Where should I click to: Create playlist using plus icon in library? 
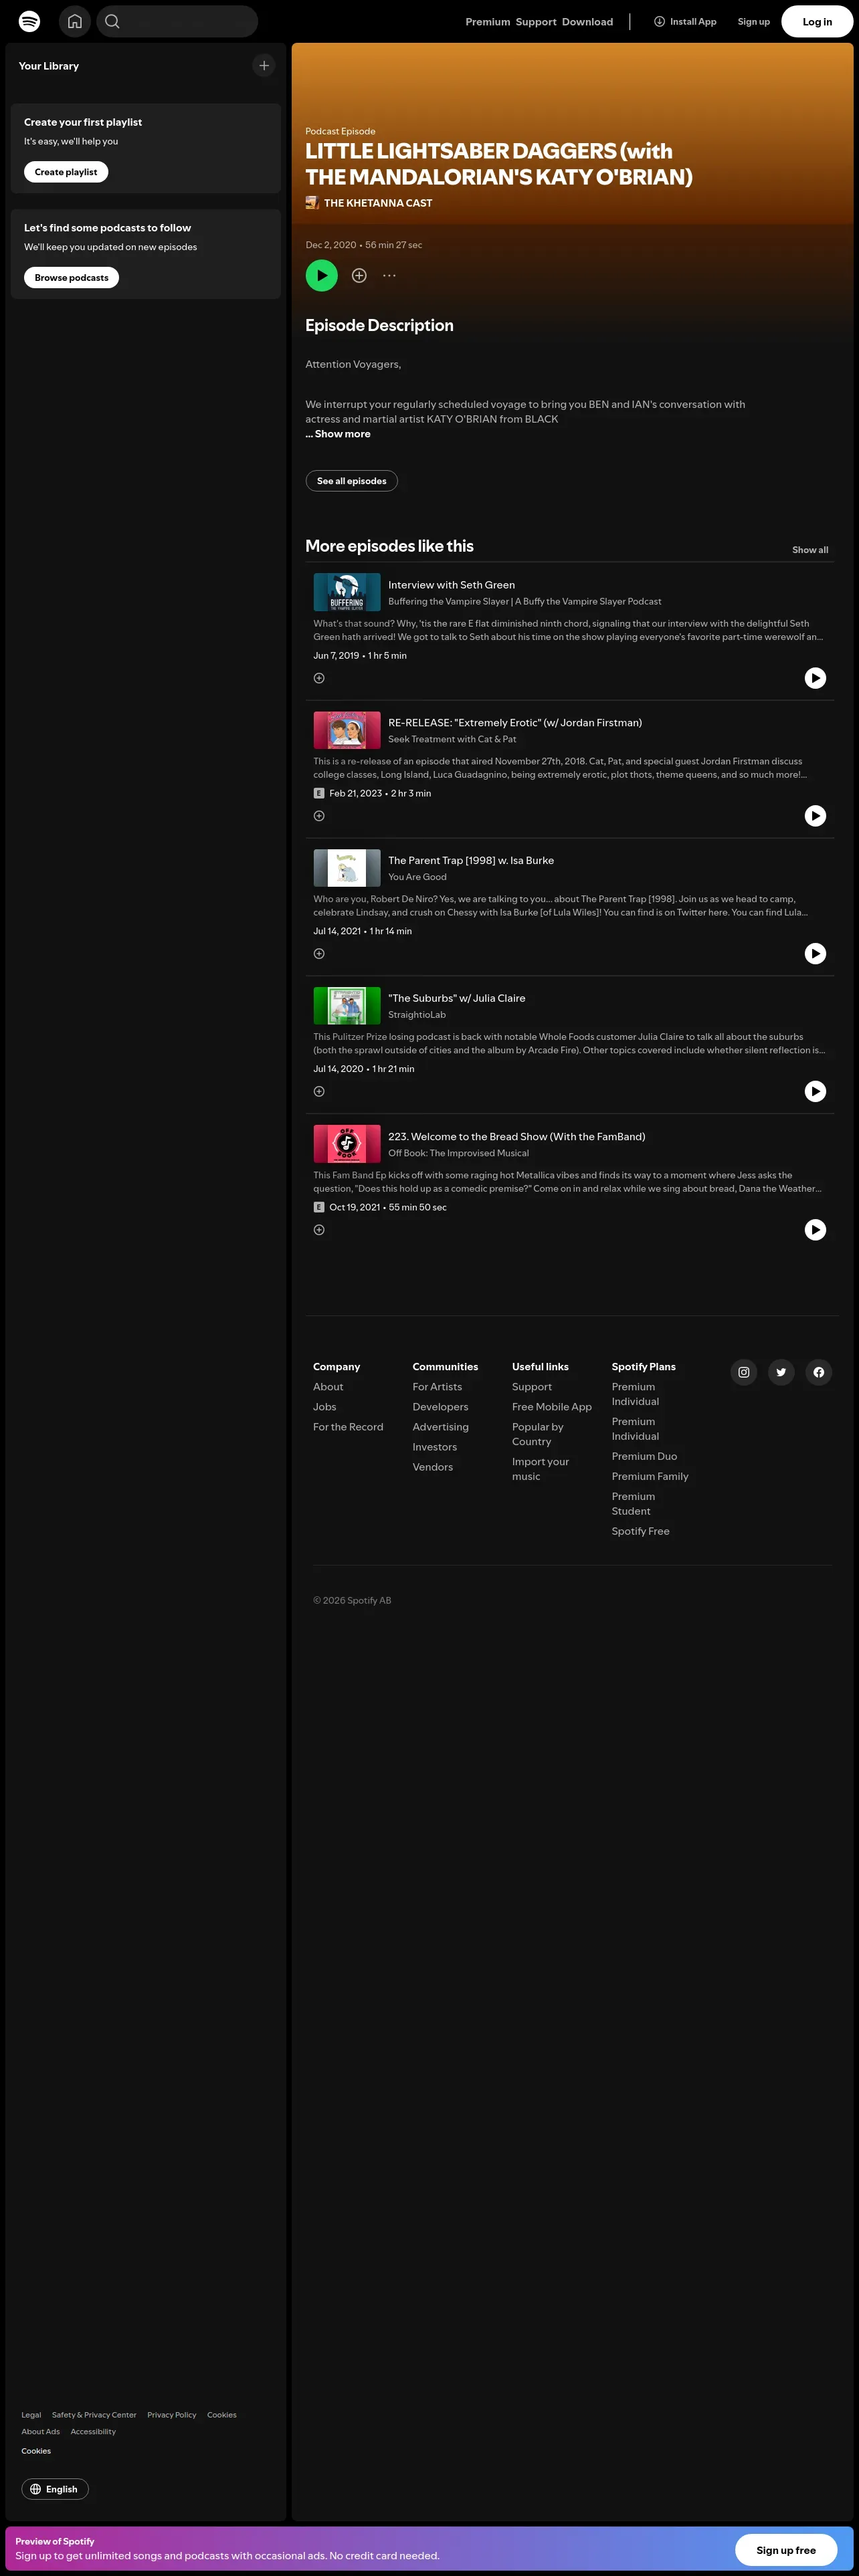(264, 66)
